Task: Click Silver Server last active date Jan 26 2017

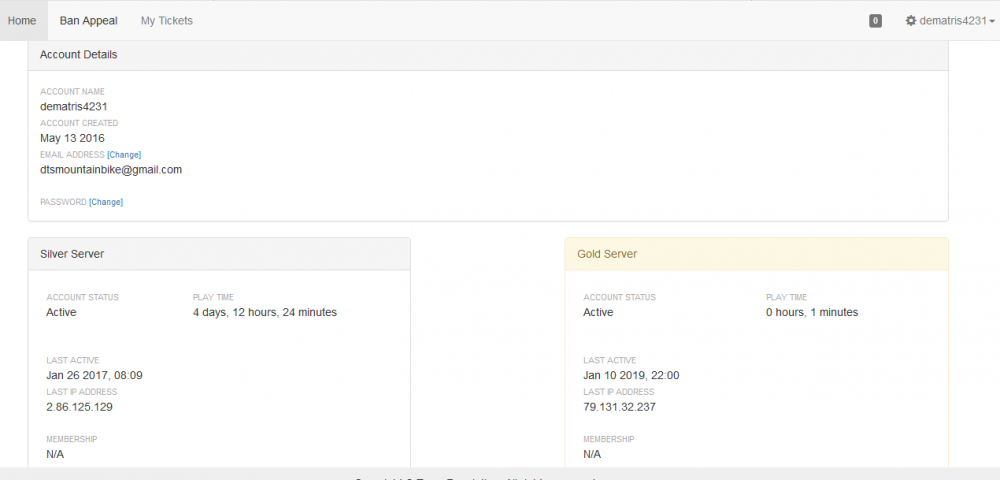Action: (x=94, y=375)
